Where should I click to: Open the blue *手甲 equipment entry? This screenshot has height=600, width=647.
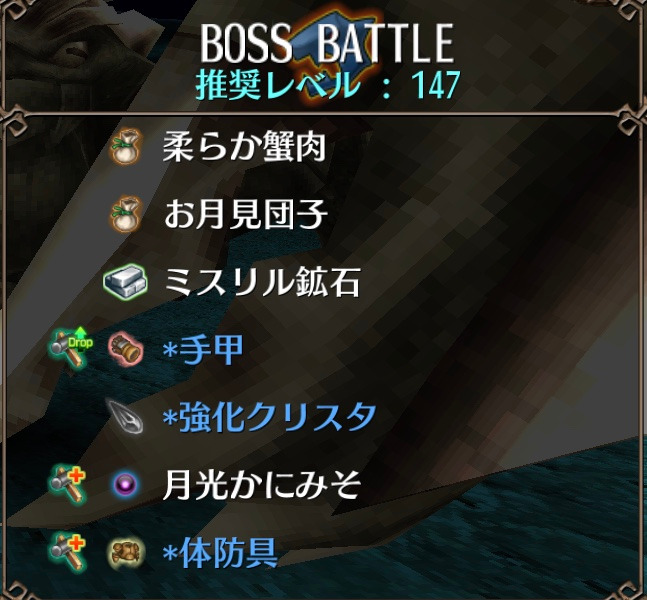coord(203,349)
